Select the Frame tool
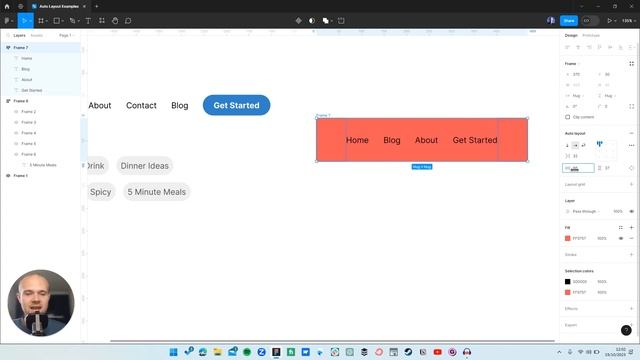 (x=41, y=20)
